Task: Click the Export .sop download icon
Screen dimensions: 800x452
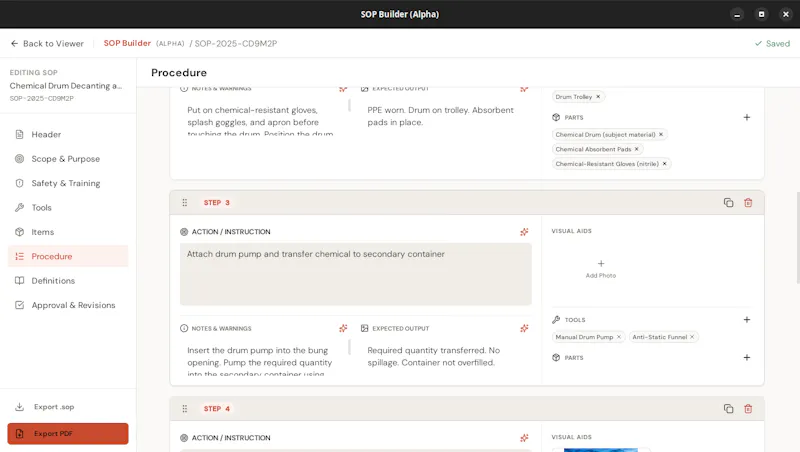Action: (19, 407)
